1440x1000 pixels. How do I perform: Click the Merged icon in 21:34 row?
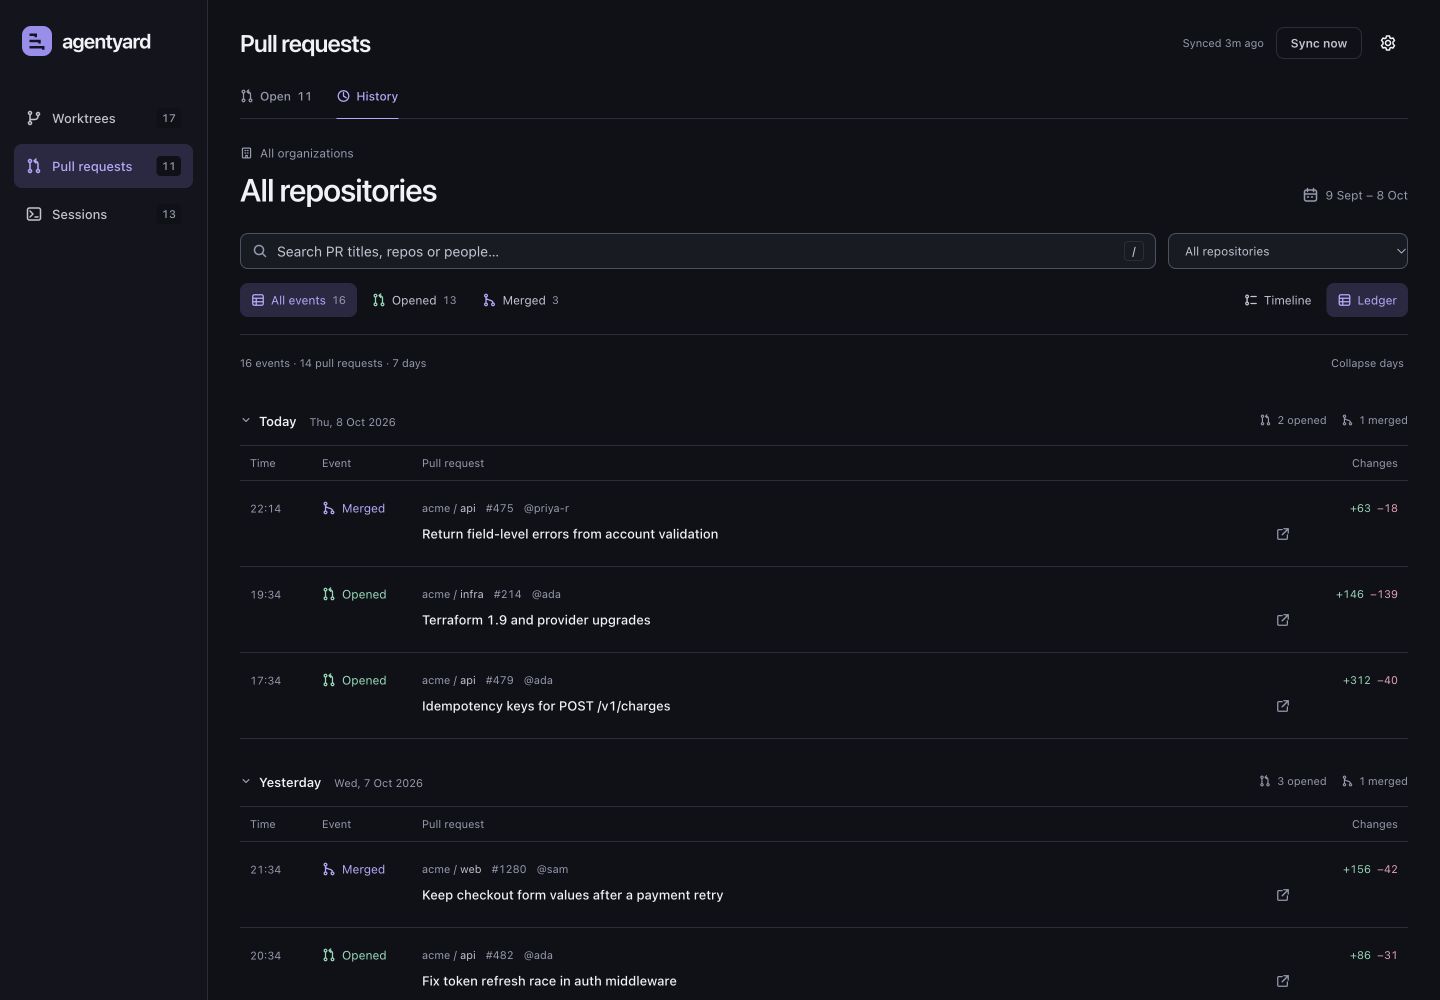[x=328, y=870]
